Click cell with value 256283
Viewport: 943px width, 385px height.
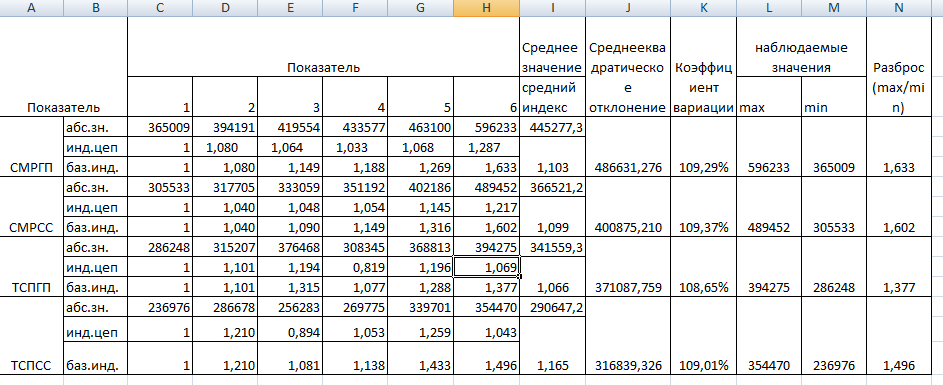pyautogui.click(x=290, y=307)
